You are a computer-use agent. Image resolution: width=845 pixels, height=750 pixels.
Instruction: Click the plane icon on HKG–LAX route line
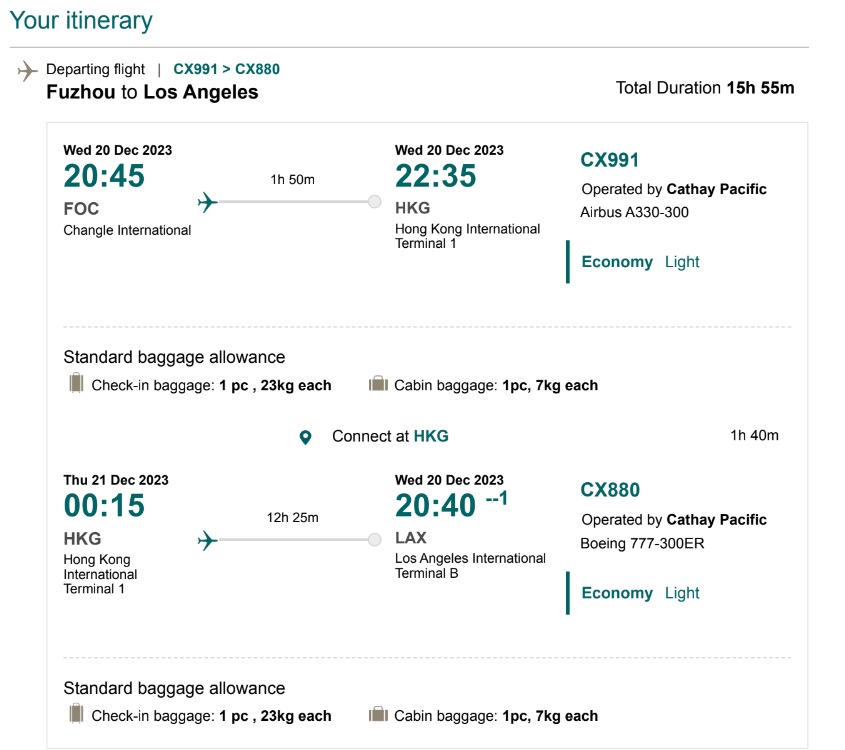207,540
